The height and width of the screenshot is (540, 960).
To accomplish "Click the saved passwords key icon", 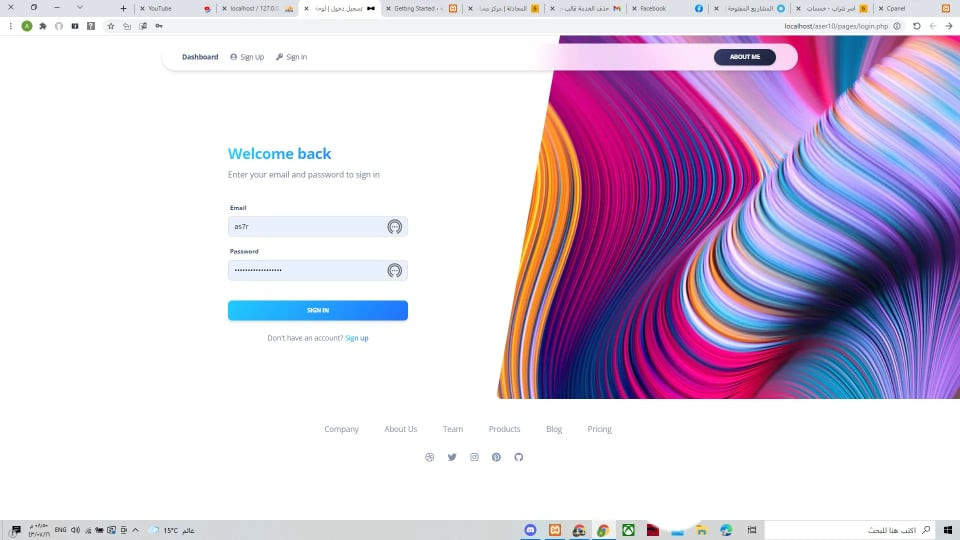I will click(x=159, y=26).
